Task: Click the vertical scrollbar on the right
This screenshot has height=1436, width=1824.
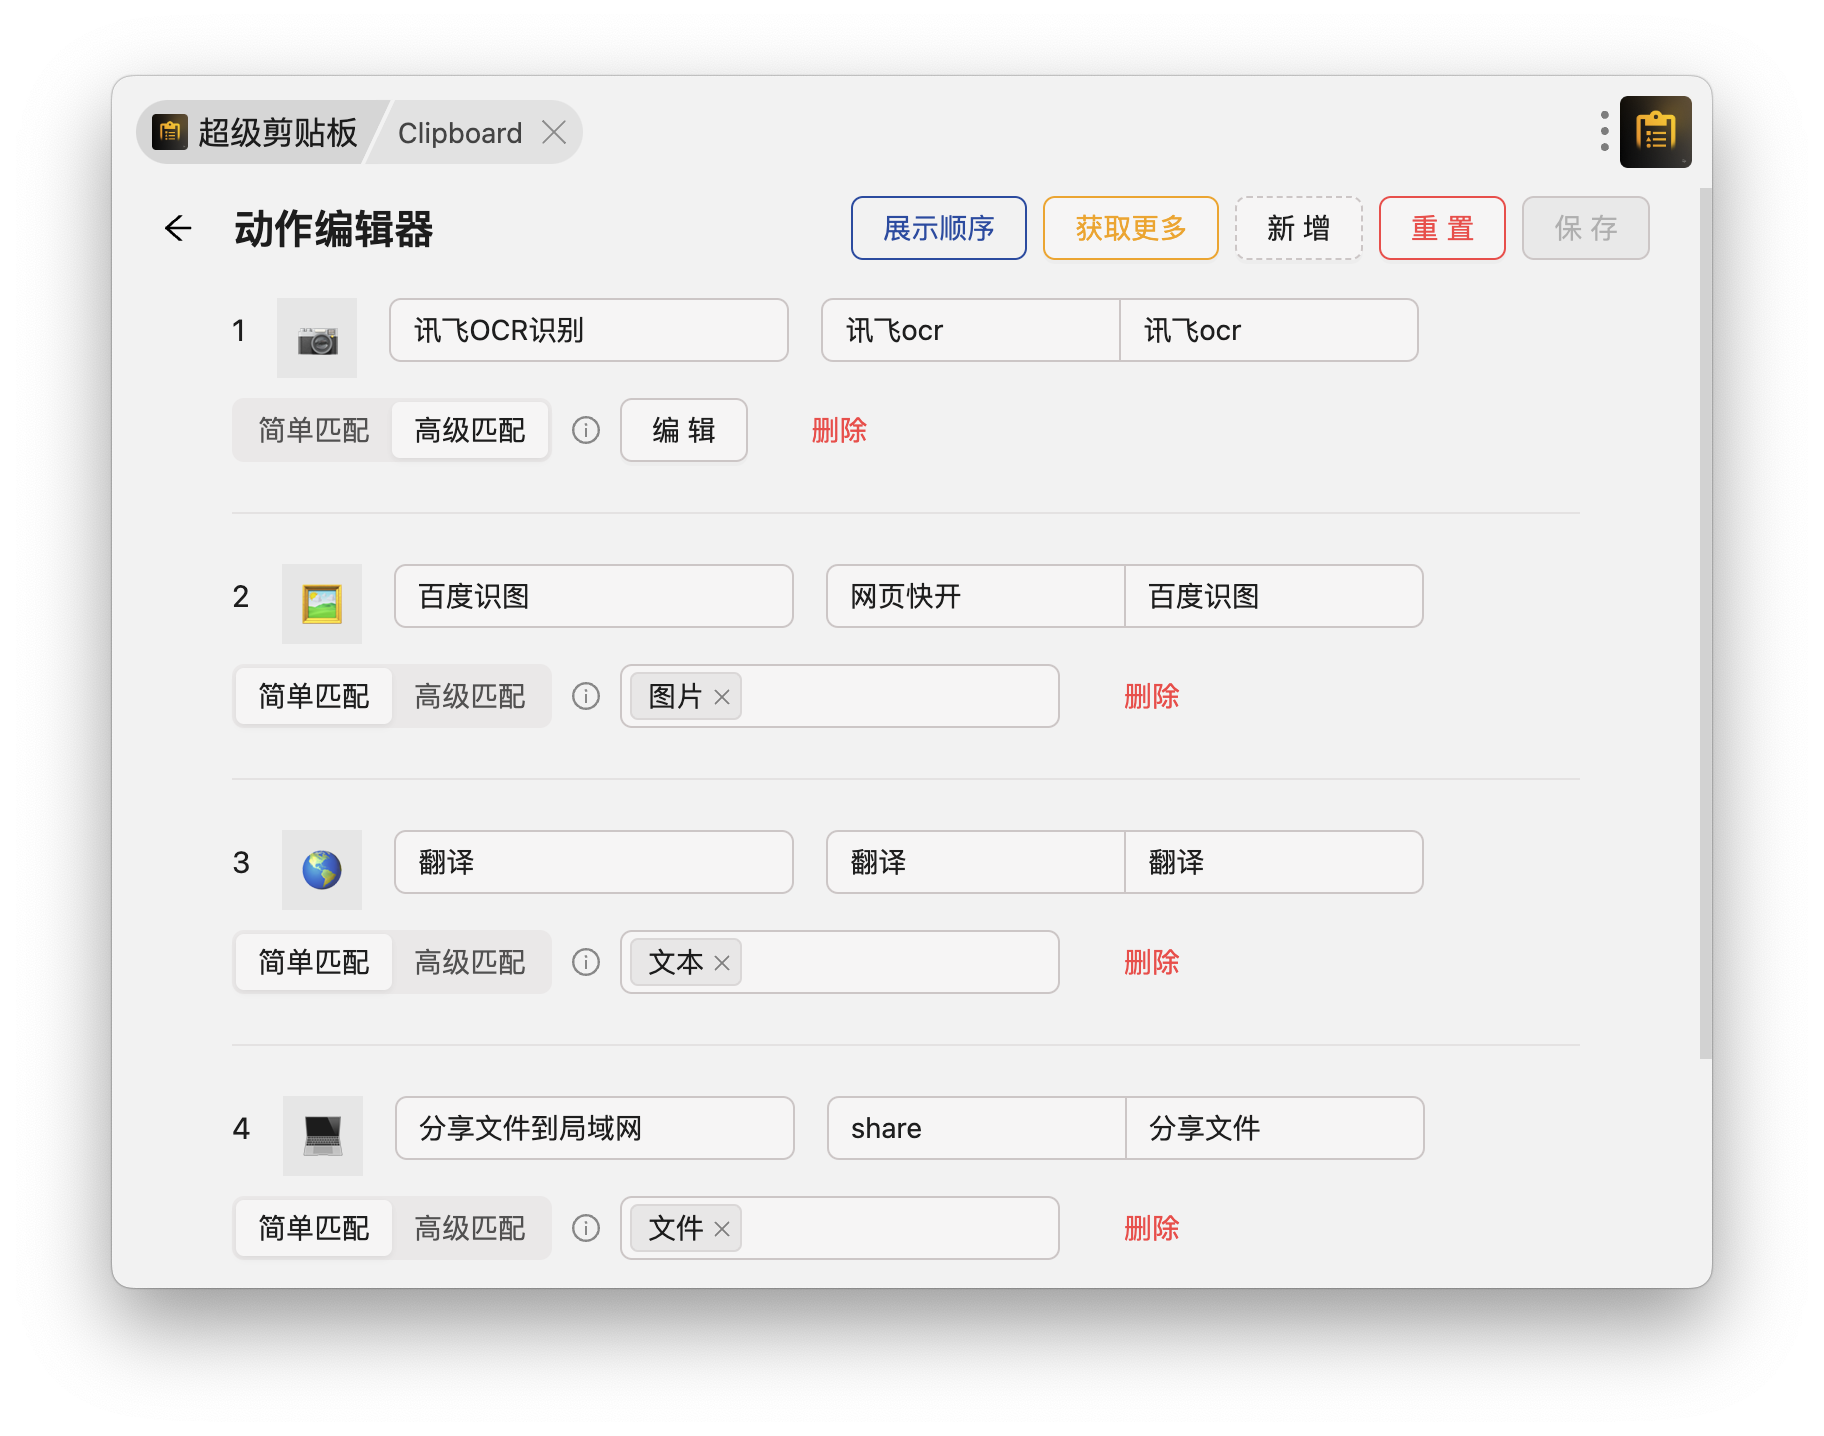Action: click(x=1705, y=623)
